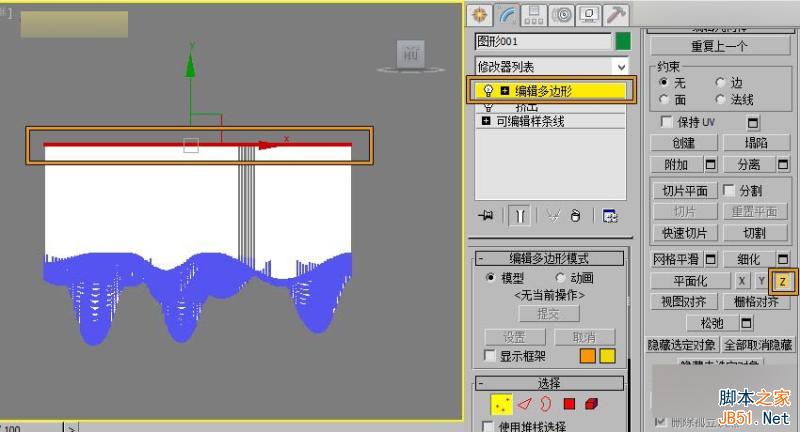The image size is (800, 432).
Task: Open 保持 UV settings box icon
Action: point(753,122)
